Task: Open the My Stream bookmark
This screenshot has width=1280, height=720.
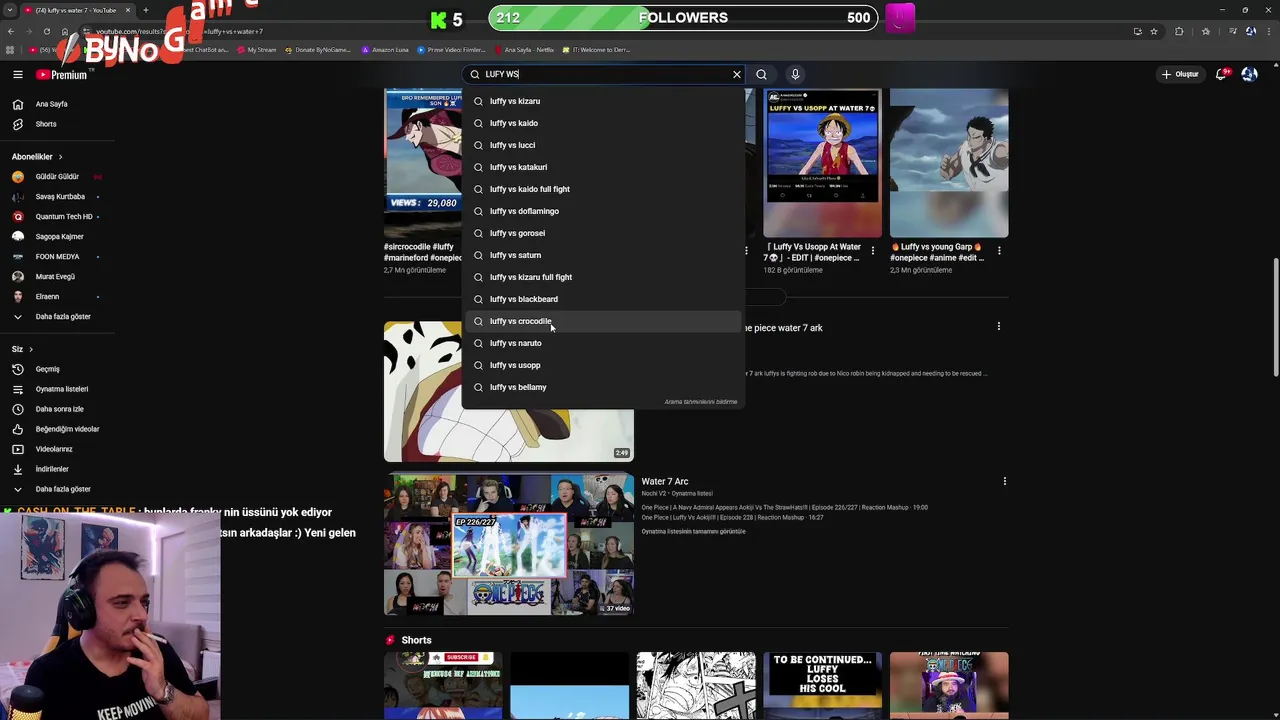Action: pyautogui.click(x=257, y=49)
